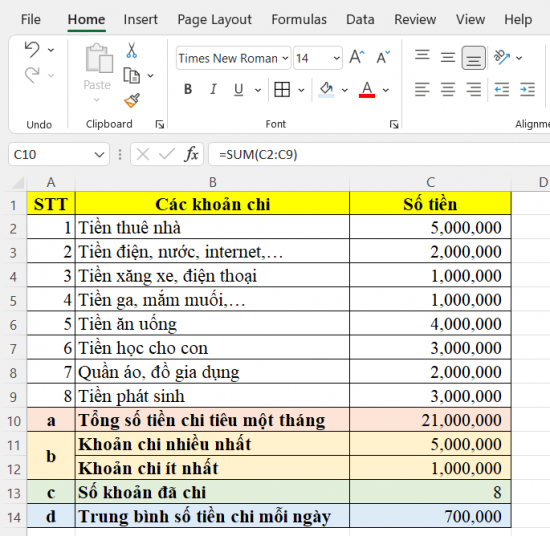Open the Help tab
The width and height of the screenshot is (550, 536).
518,19
